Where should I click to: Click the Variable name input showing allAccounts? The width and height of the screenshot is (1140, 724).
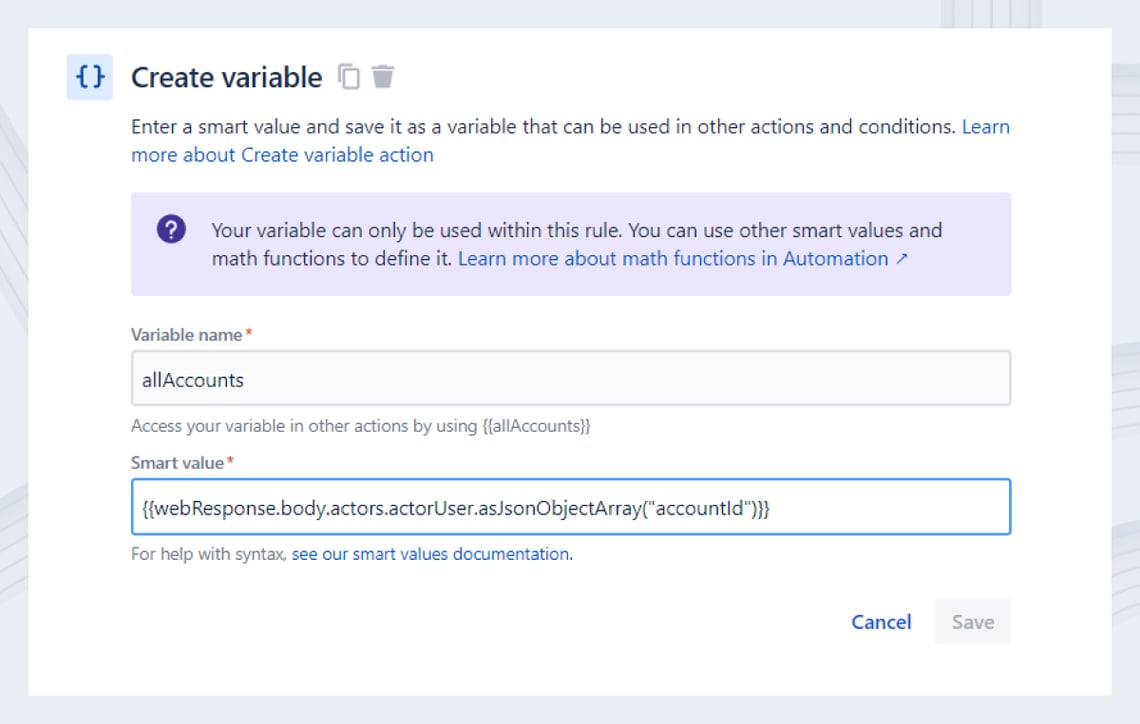[x=570, y=378]
